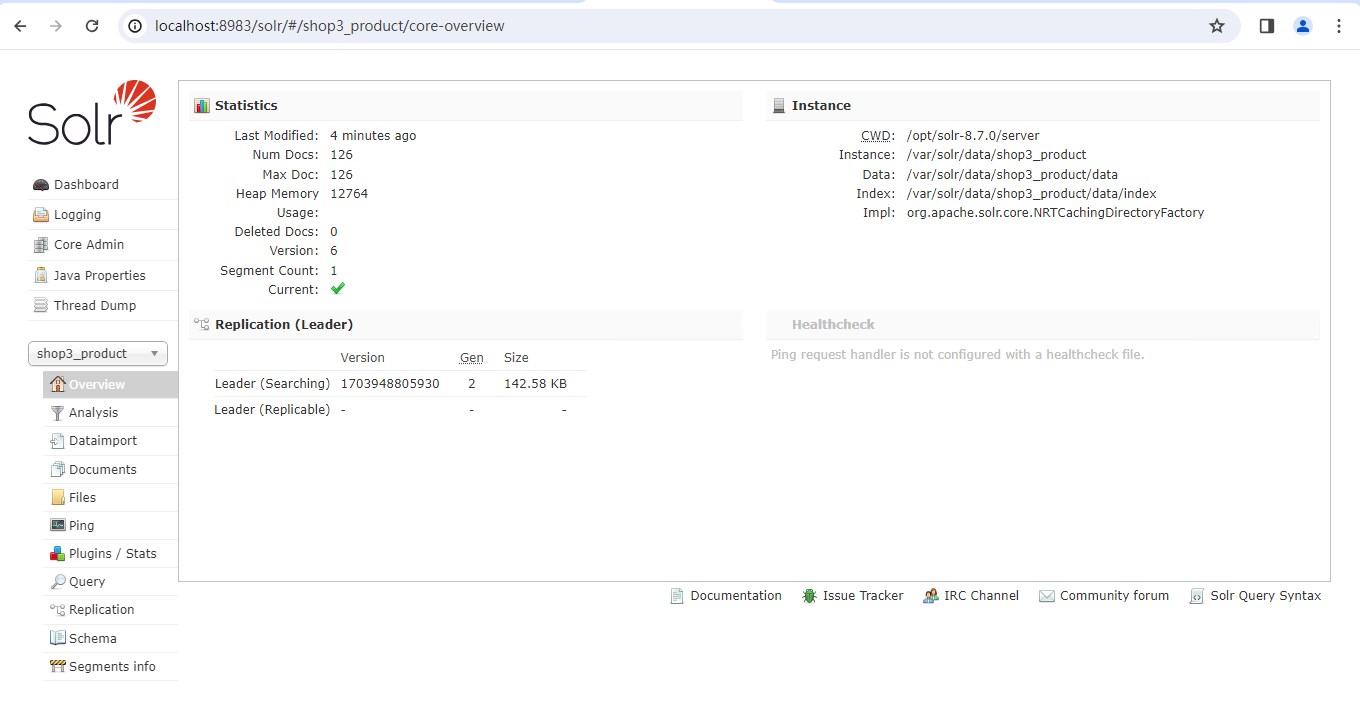Image resolution: width=1360 pixels, height=706 pixels.
Task: Click the CWD path /opt/solr-8.7.0/server
Action: tap(973, 136)
